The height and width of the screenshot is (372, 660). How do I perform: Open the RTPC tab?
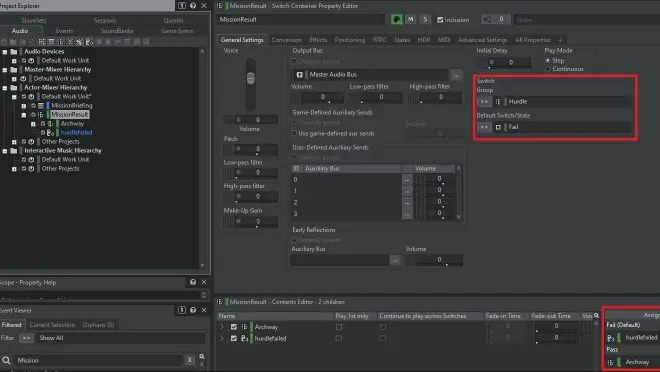(379, 40)
